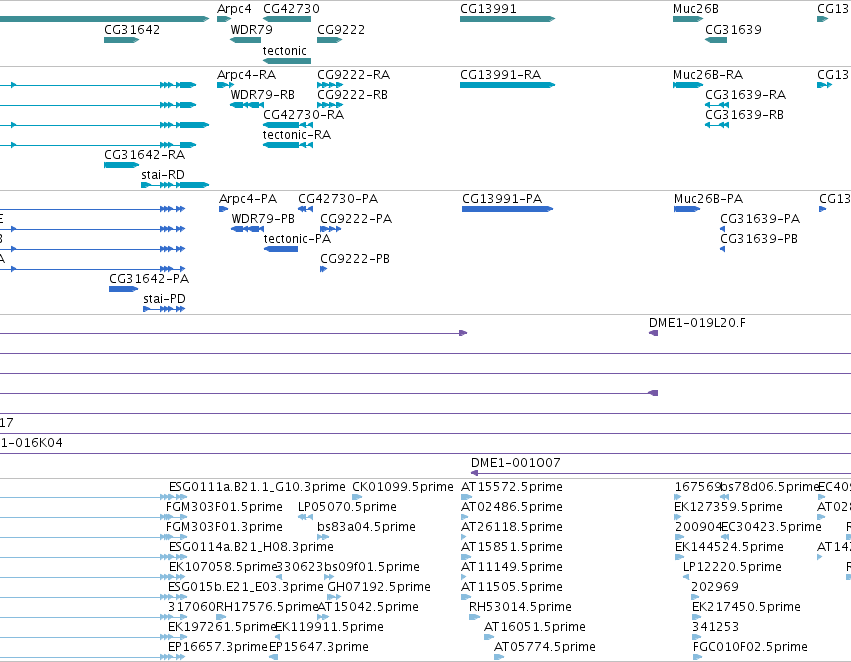The image size is (851, 662).
Task: Select the AT15851.5prime EST
Action: [465, 558]
